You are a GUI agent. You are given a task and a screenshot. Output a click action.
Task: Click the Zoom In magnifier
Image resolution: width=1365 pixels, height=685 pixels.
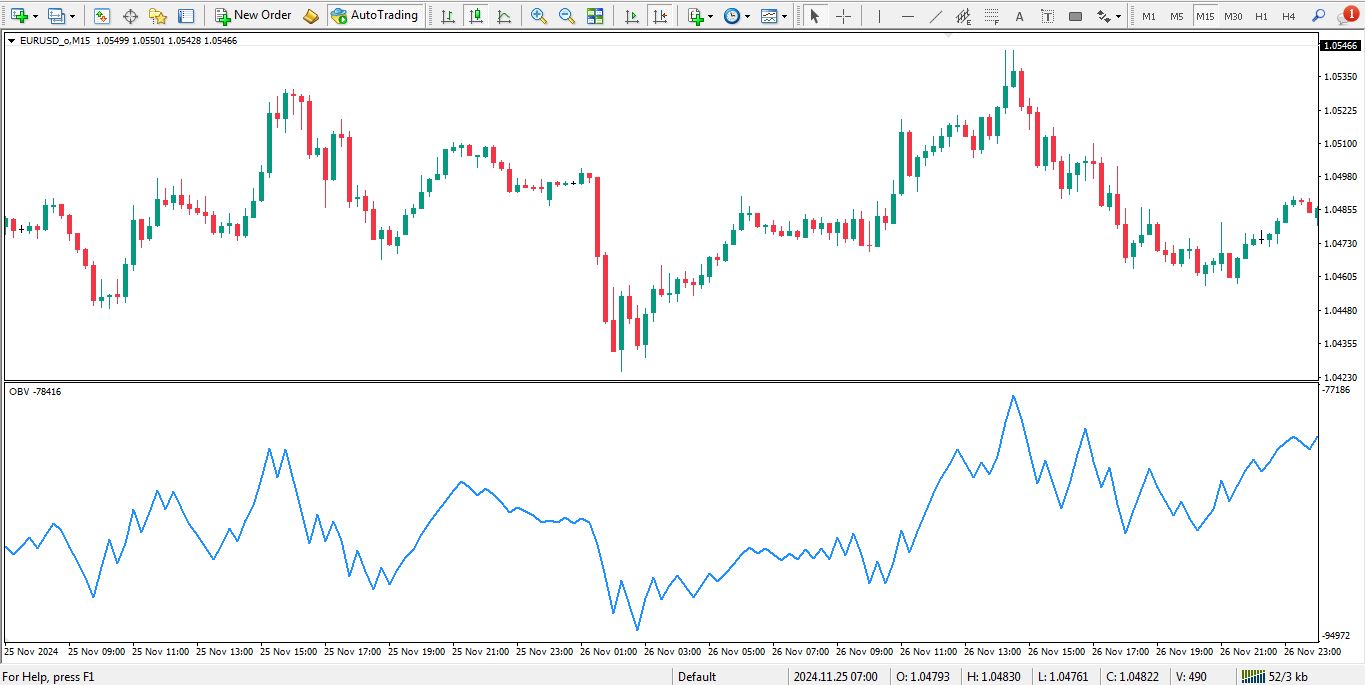539,16
